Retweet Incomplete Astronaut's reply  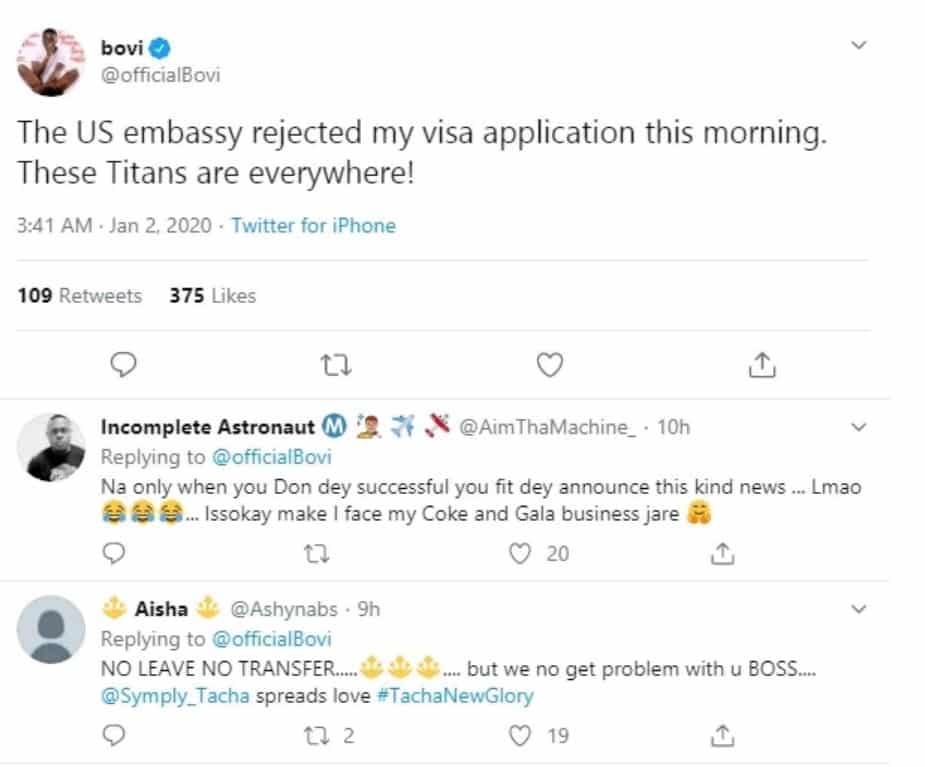coord(316,552)
